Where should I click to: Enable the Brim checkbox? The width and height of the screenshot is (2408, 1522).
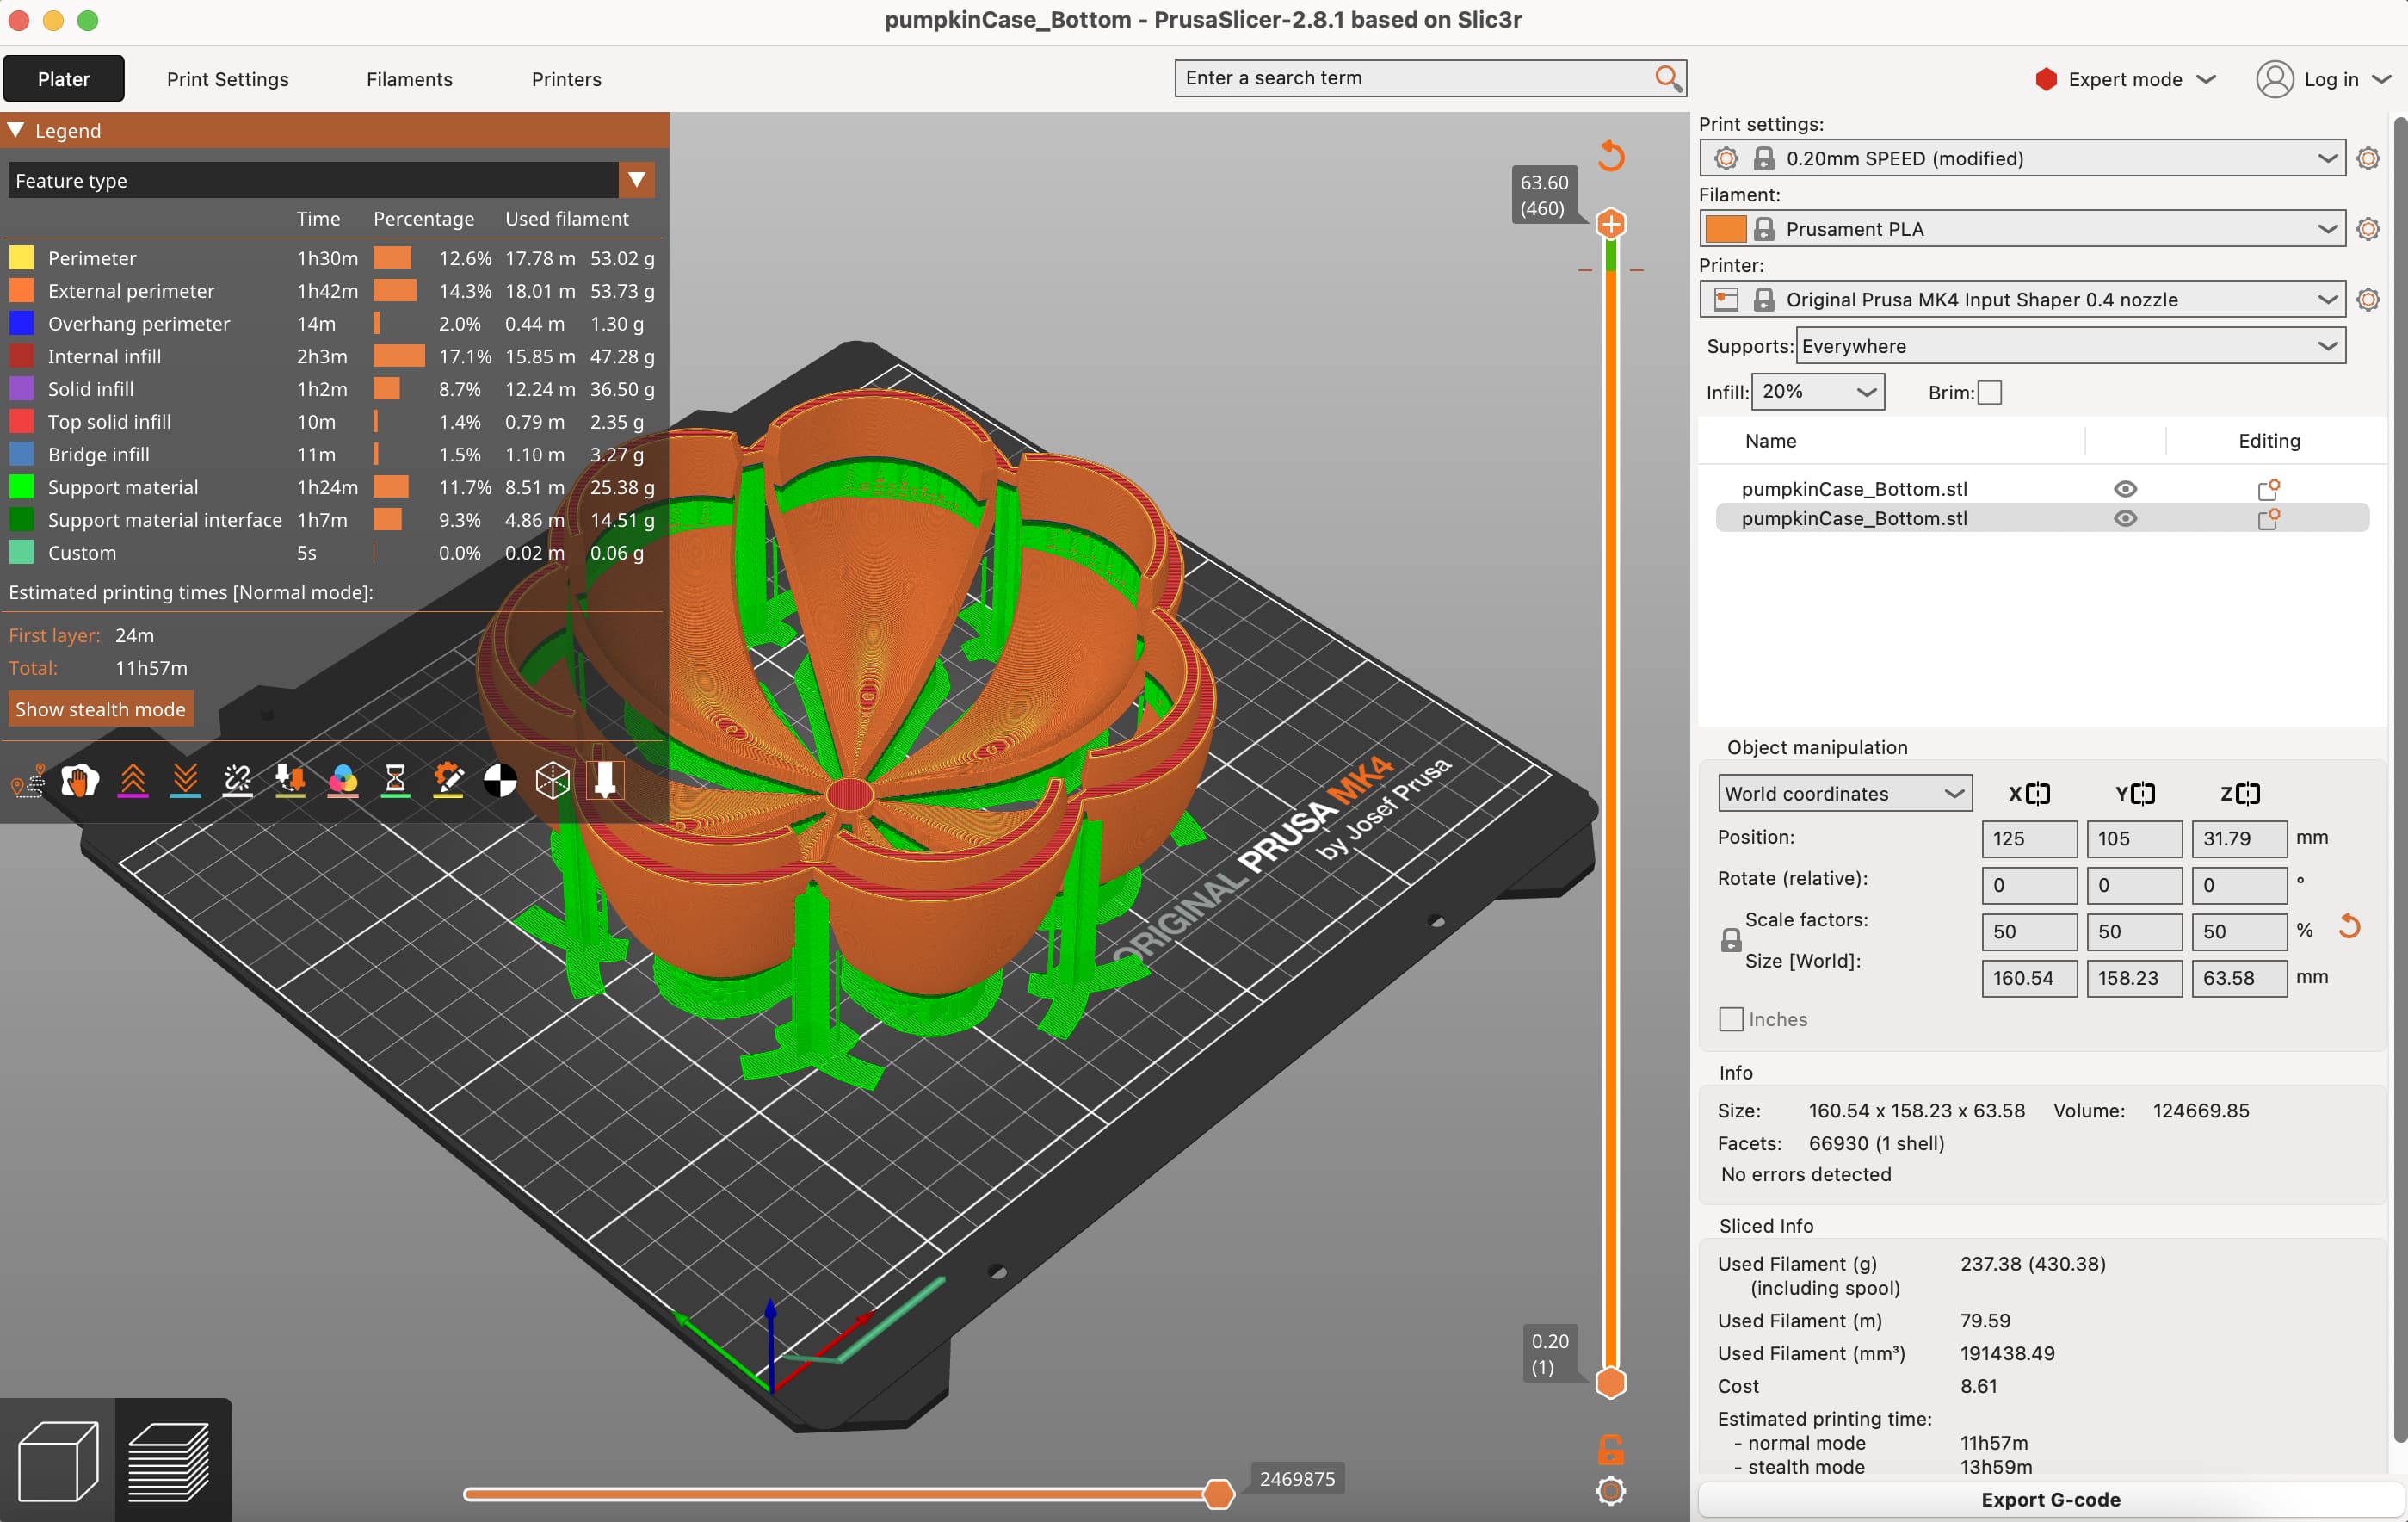coord(1990,393)
